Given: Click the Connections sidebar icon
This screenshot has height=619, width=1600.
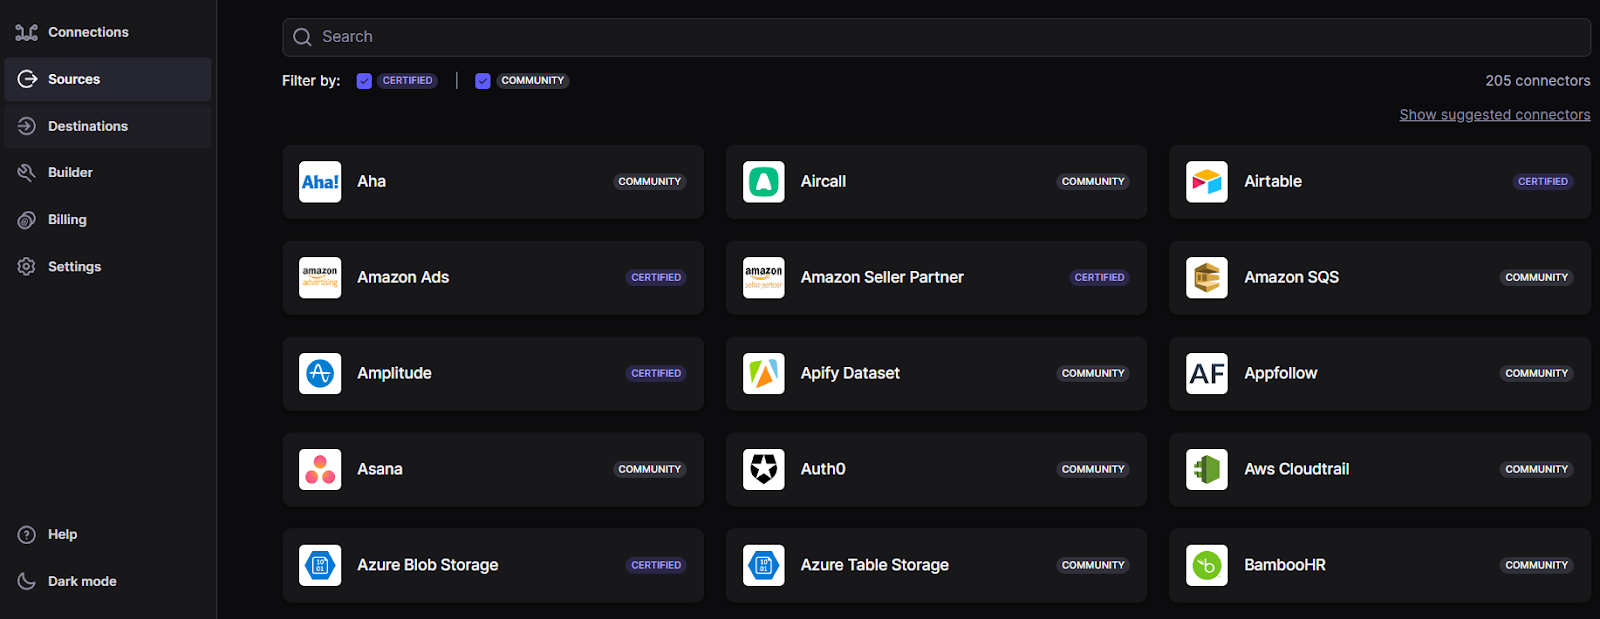Looking at the screenshot, I should pos(27,32).
